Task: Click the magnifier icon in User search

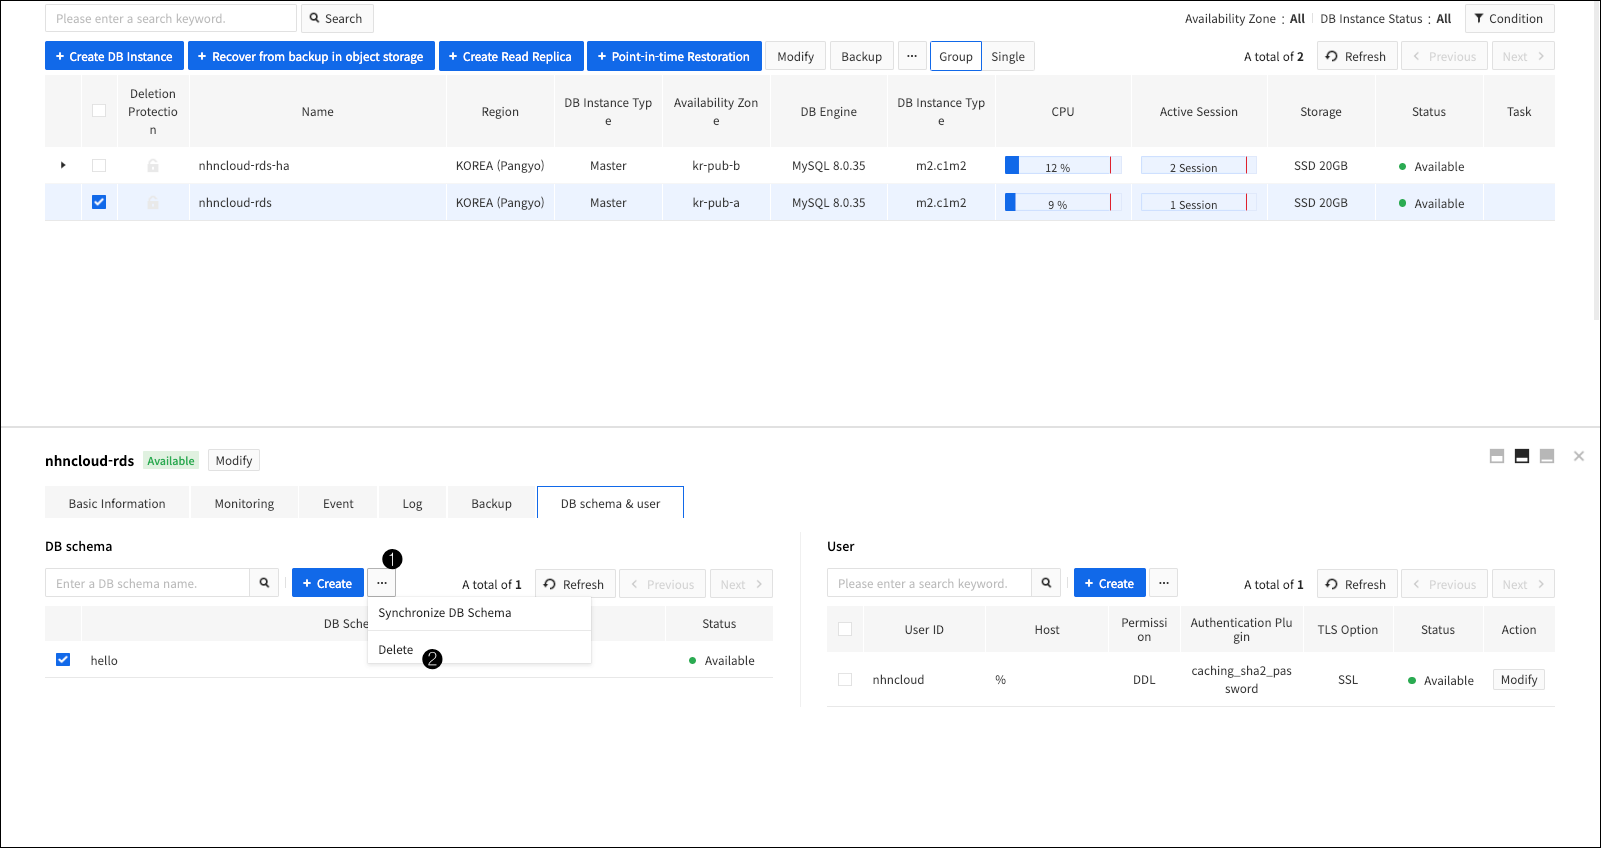Action: click(1046, 583)
